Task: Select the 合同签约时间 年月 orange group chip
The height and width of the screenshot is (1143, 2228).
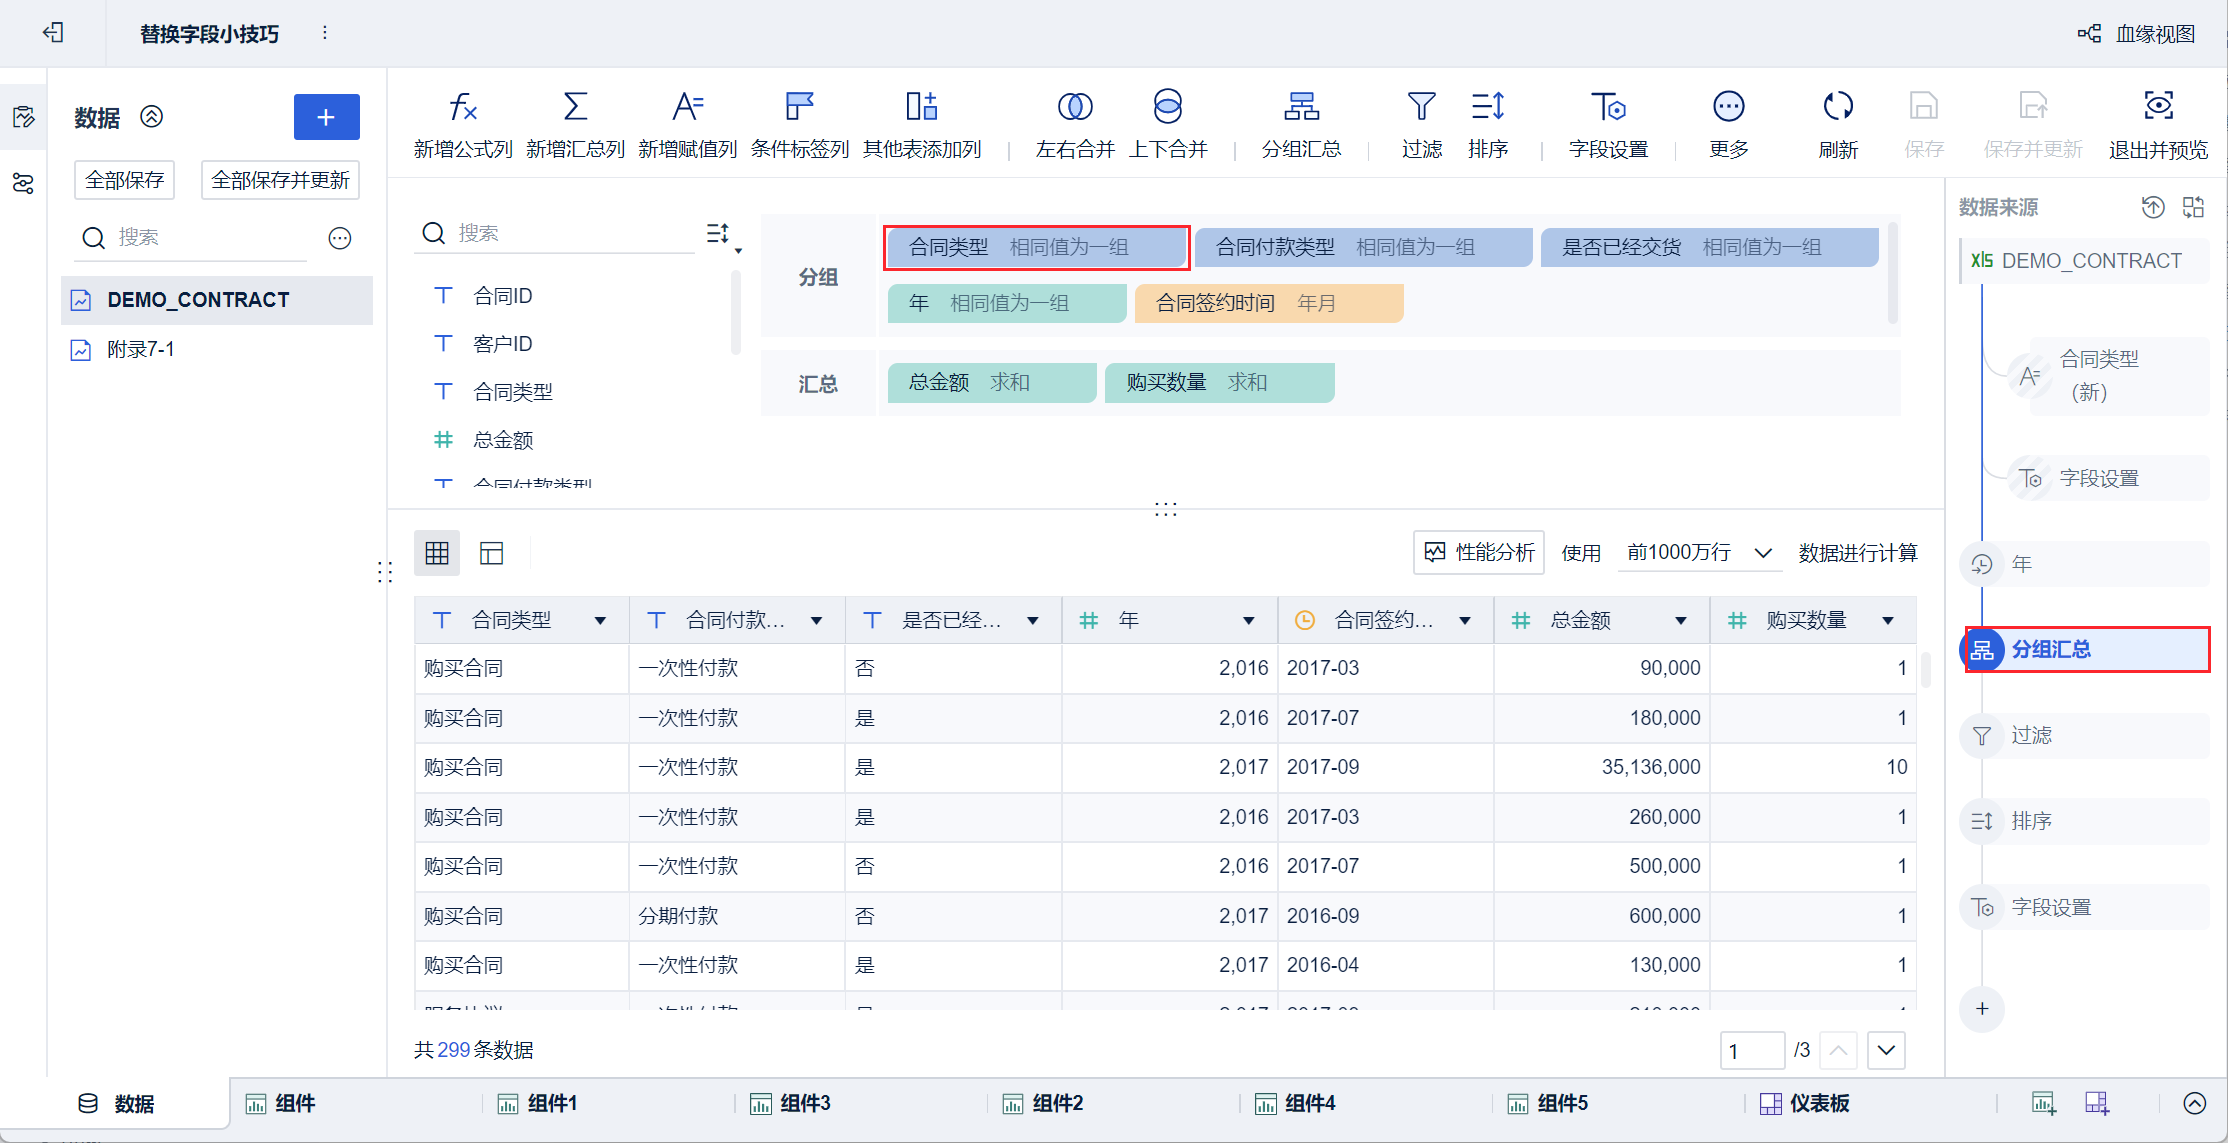Action: pos(1268,303)
